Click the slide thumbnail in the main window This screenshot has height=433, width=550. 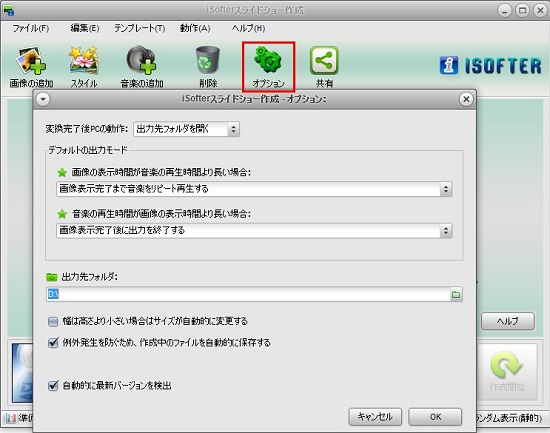click(22, 373)
